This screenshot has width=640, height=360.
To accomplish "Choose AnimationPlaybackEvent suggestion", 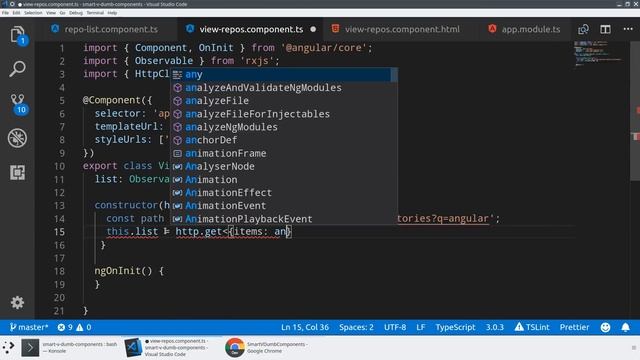I will tap(281, 219).
